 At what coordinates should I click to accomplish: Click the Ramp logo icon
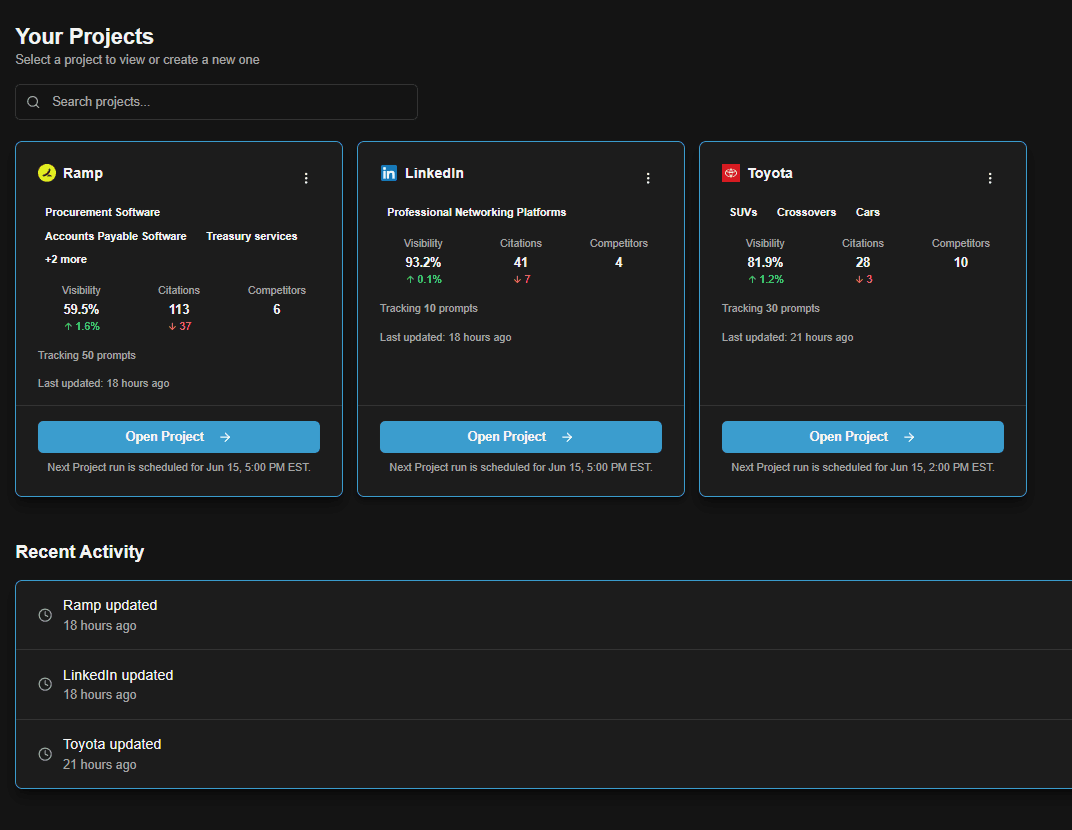click(46, 173)
